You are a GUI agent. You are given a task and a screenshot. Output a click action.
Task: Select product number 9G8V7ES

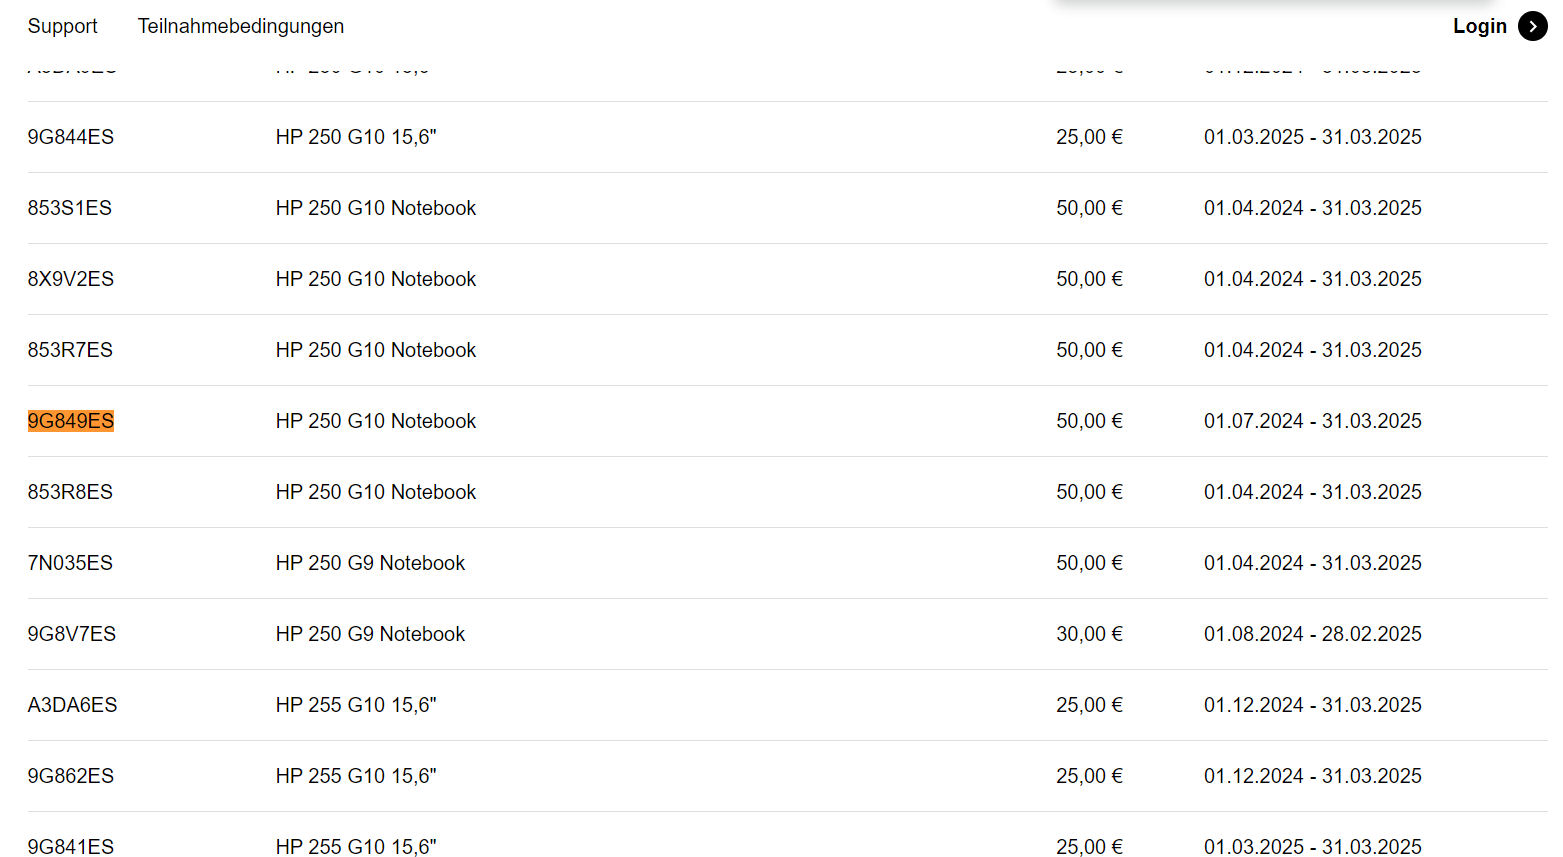pos(72,634)
